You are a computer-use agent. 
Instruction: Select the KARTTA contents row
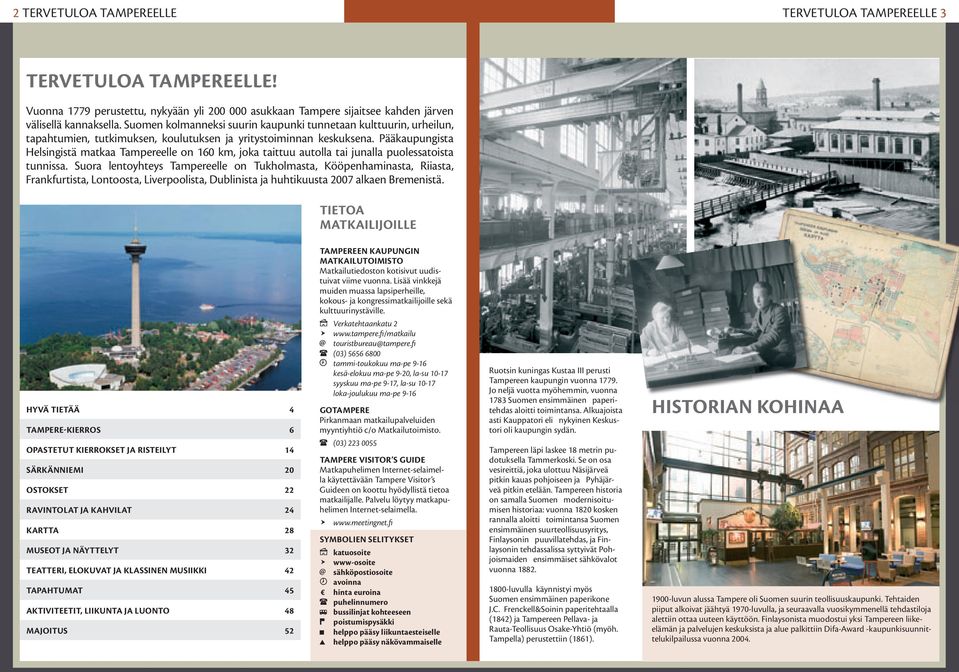160,530
